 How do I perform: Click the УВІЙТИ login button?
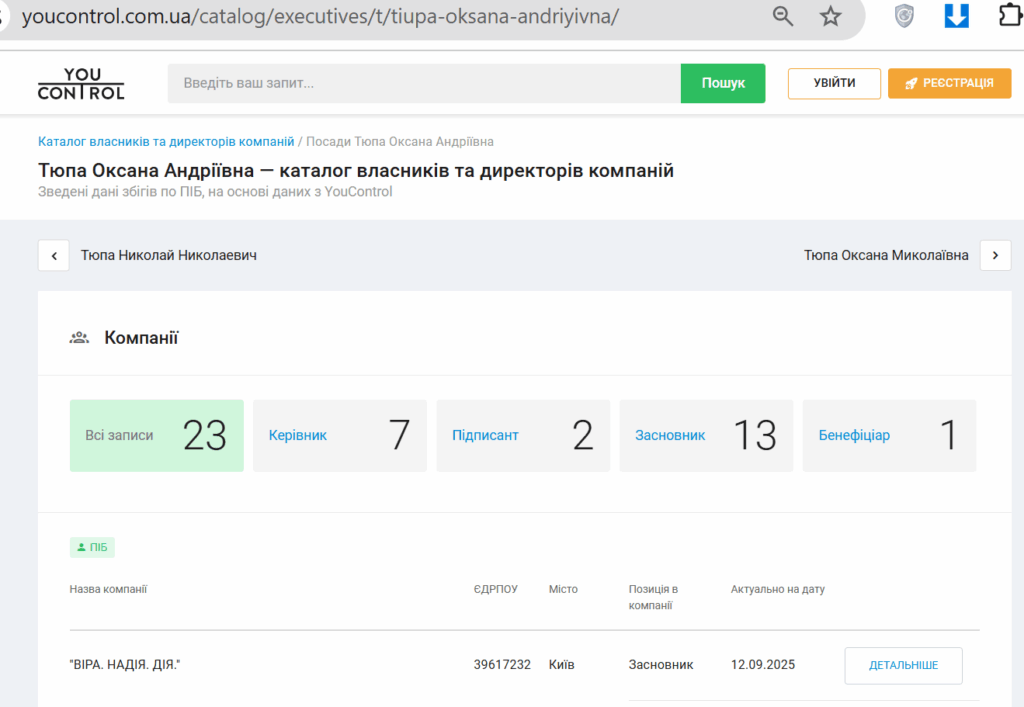834,83
